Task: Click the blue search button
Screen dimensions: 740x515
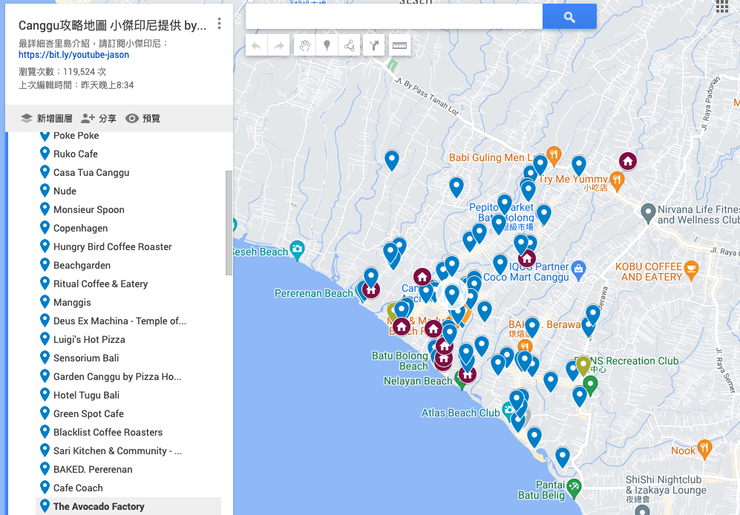Action: 569,17
